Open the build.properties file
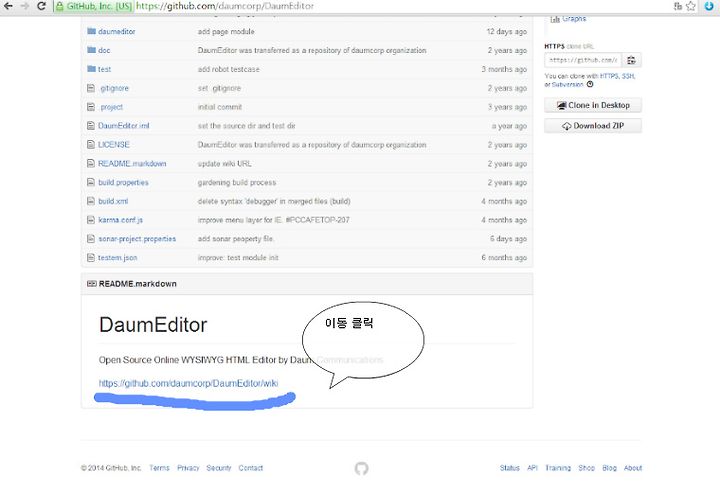 123,182
